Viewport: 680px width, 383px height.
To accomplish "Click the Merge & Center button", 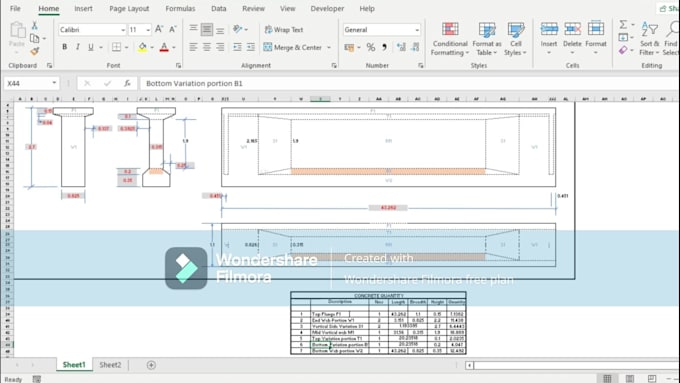I will pyautogui.click(x=293, y=47).
